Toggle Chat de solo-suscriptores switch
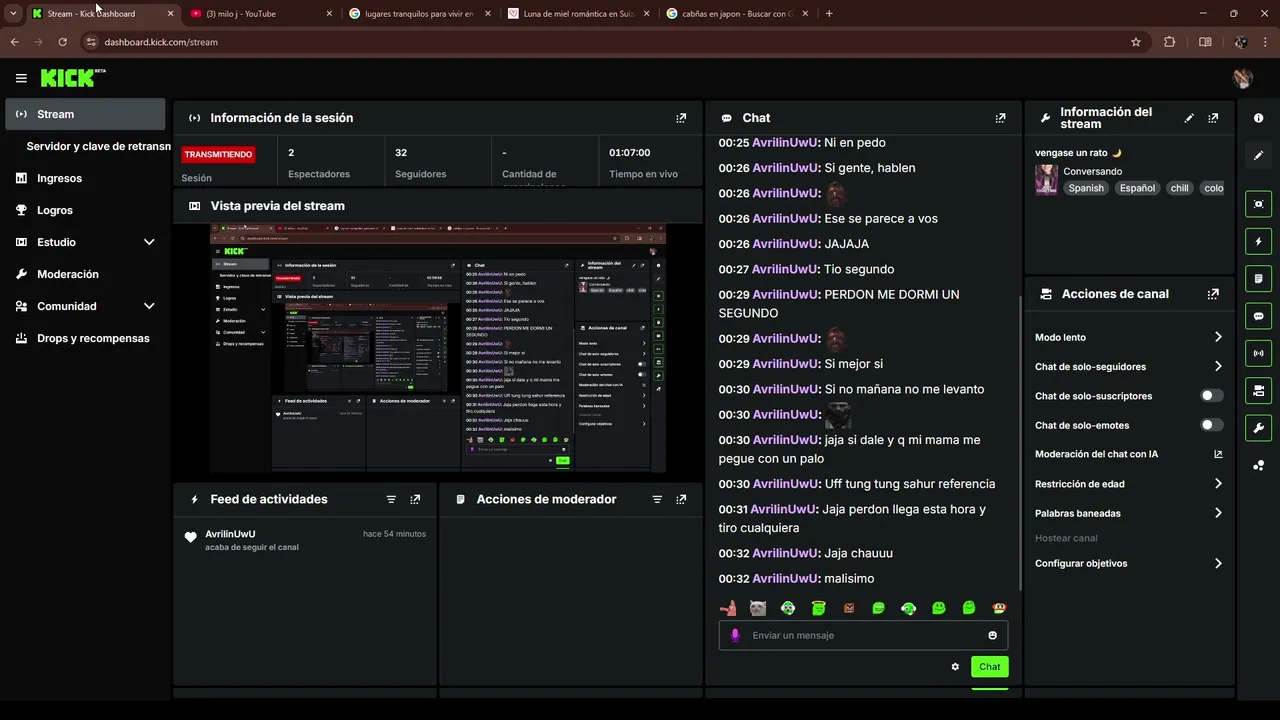This screenshot has width=1280, height=720. pyautogui.click(x=1211, y=396)
